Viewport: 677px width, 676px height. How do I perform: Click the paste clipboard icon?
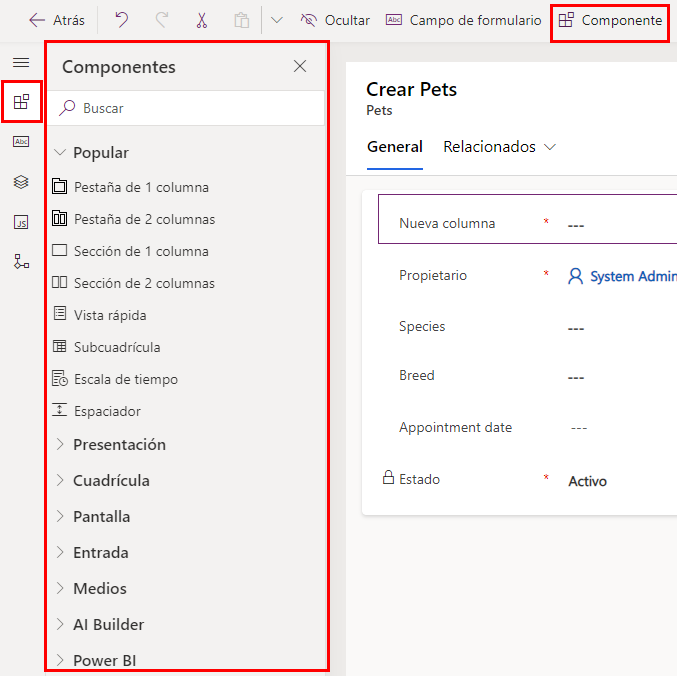click(241, 20)
